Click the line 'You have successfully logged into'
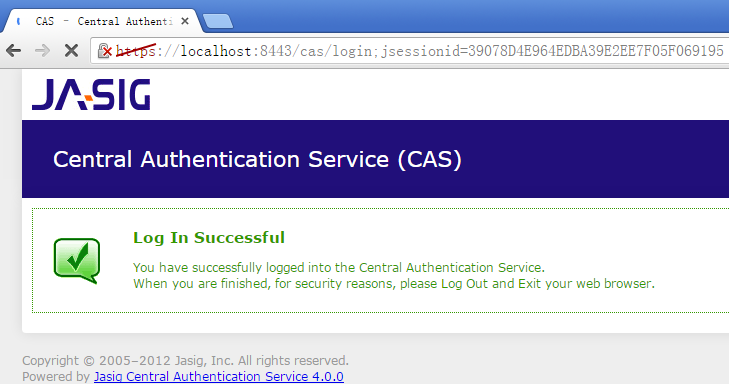This screenshot has height=384, width=729. tap(338, 268)
